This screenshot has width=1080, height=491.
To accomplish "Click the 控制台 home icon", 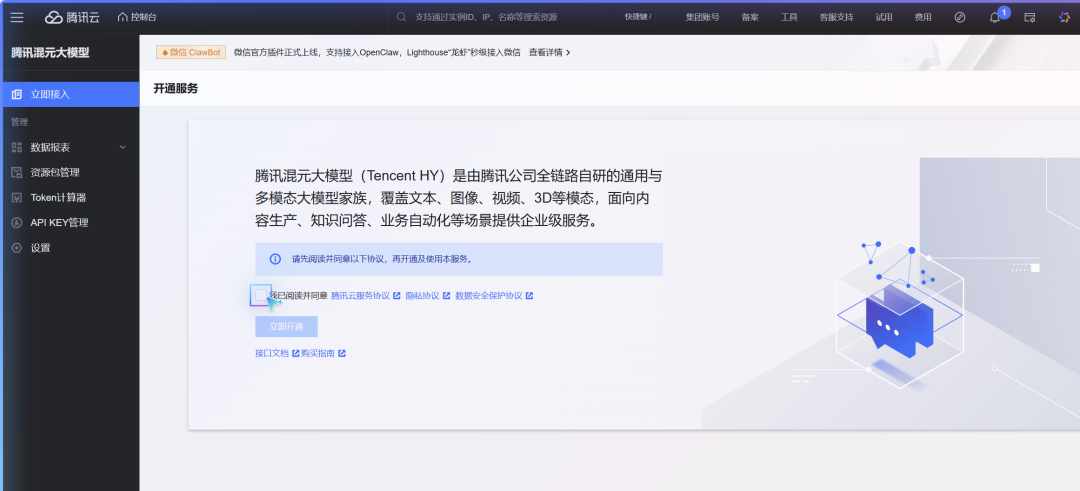I will [x=123, y=17].
